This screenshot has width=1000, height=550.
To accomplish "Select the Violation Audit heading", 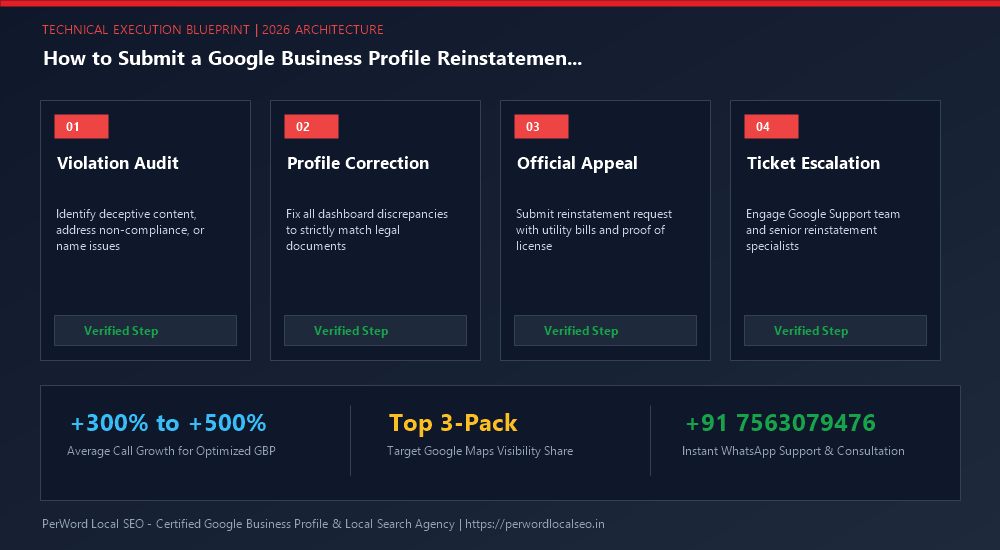I will coord(117,163).
